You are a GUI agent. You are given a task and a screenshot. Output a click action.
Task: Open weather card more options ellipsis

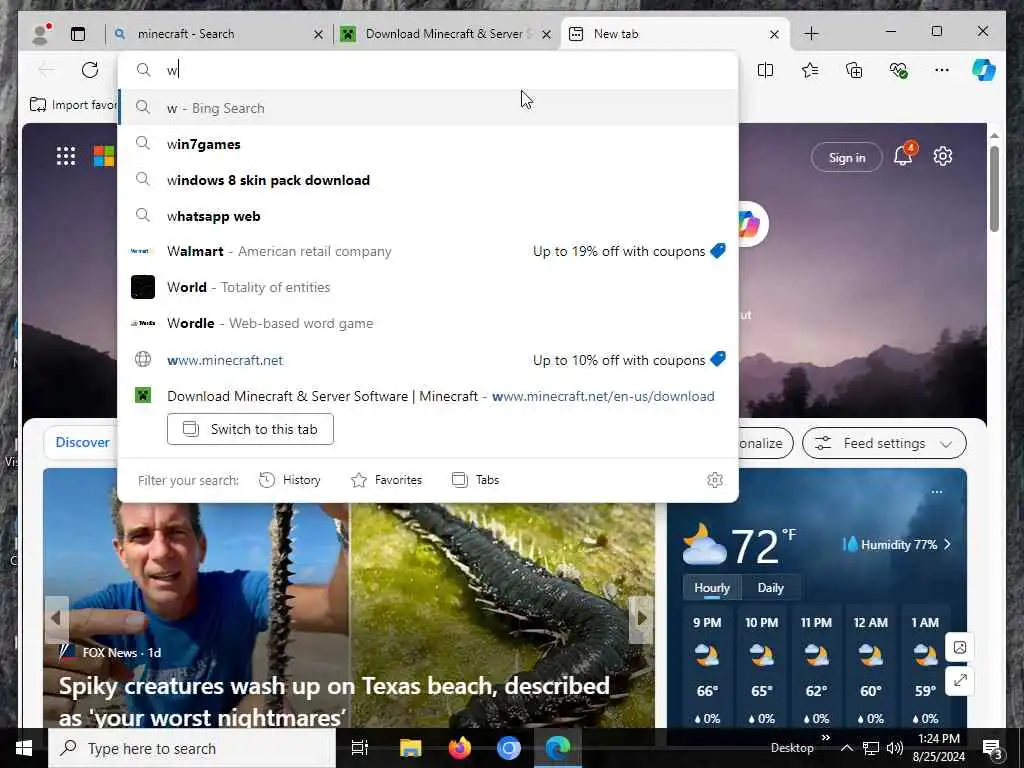(x=936, y=492)
